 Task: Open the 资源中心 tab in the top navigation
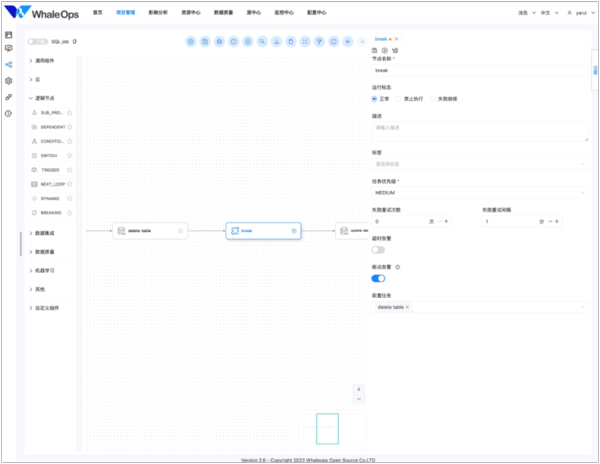tap(190, 12)
